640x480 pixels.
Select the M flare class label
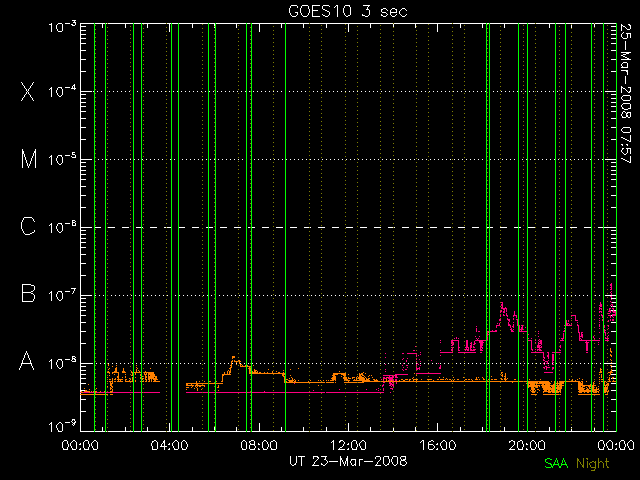(x=29, y=159)
